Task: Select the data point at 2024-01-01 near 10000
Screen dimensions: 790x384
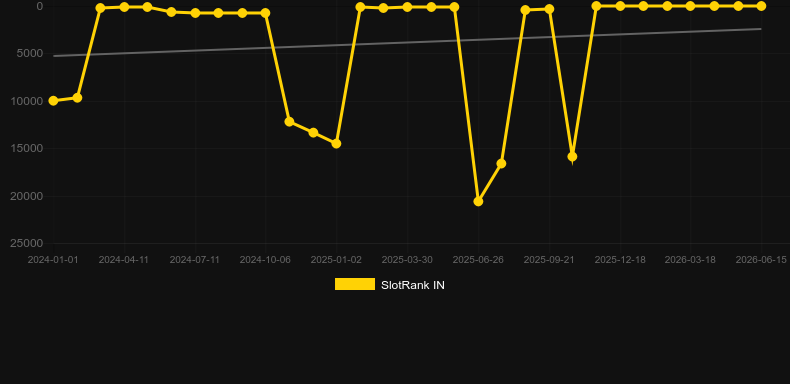Action: [x=53, y=101]
